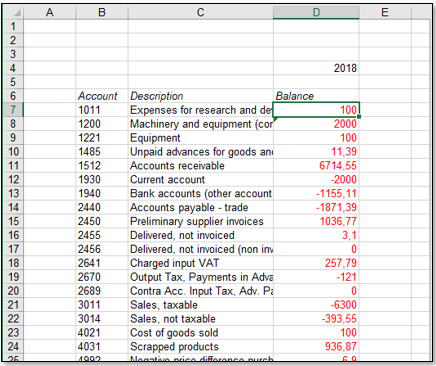Select row 18 header

pyautogui.click(x=13, y=263)
